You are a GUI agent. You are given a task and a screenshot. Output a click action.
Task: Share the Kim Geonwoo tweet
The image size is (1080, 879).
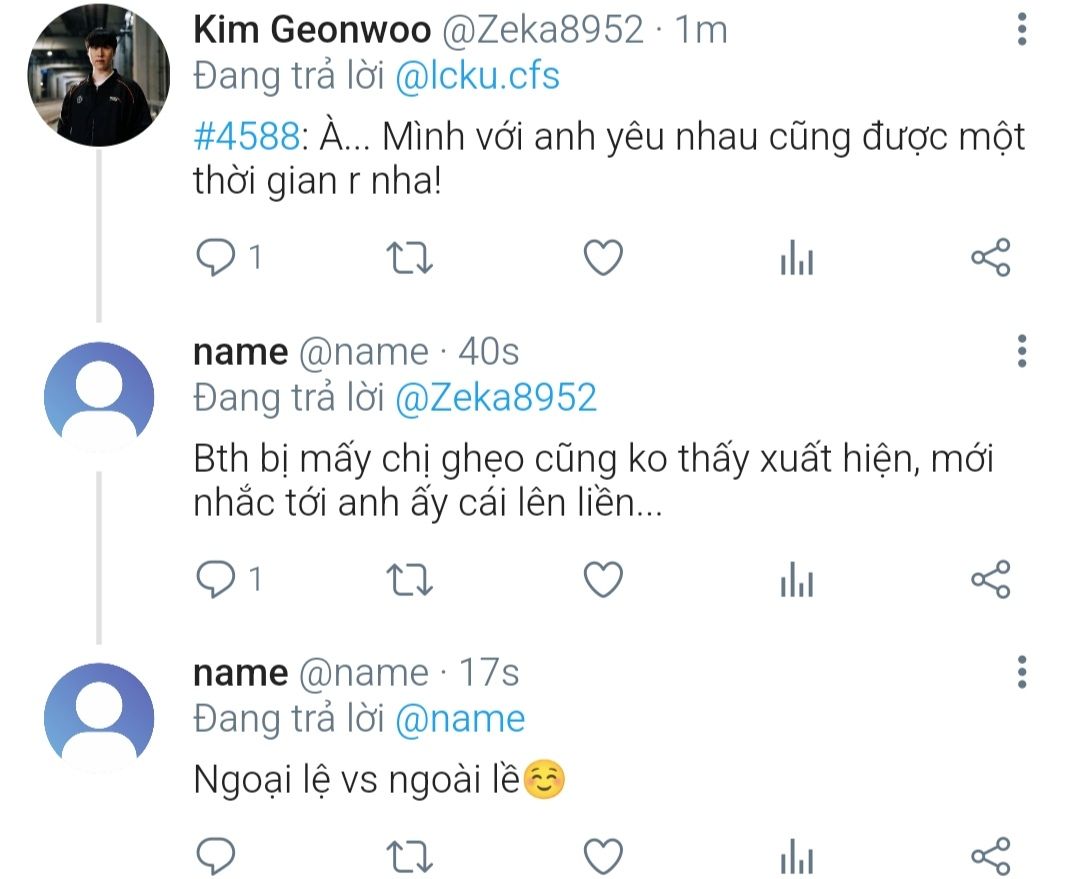991,259
